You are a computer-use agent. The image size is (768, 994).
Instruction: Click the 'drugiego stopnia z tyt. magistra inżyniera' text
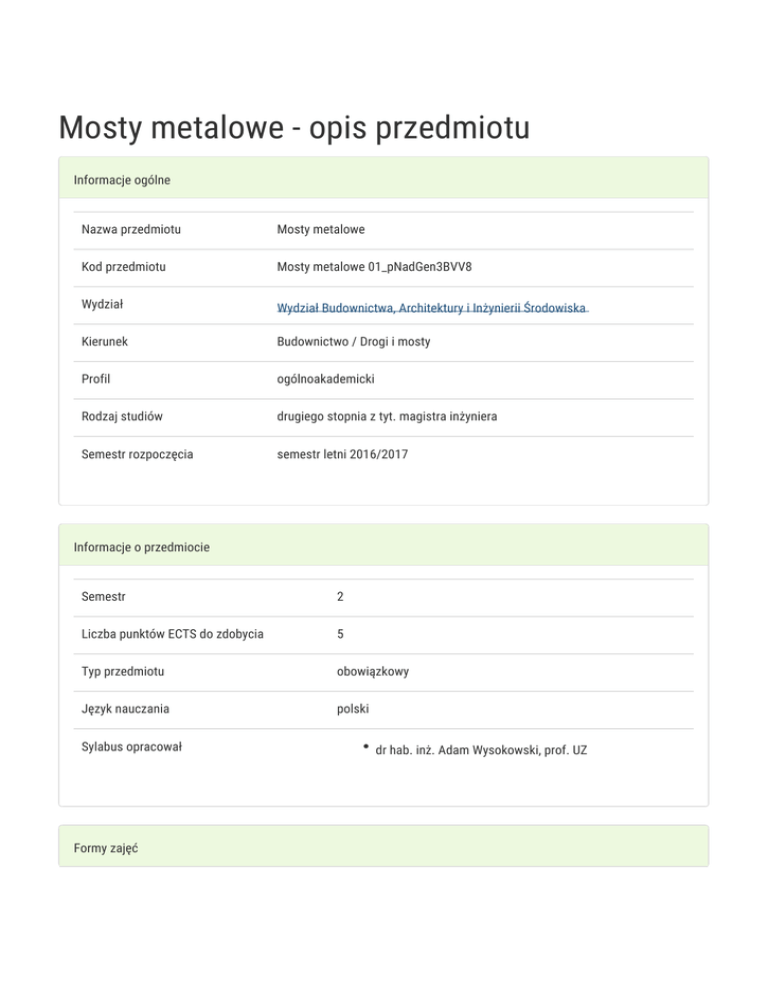[387, 416]
